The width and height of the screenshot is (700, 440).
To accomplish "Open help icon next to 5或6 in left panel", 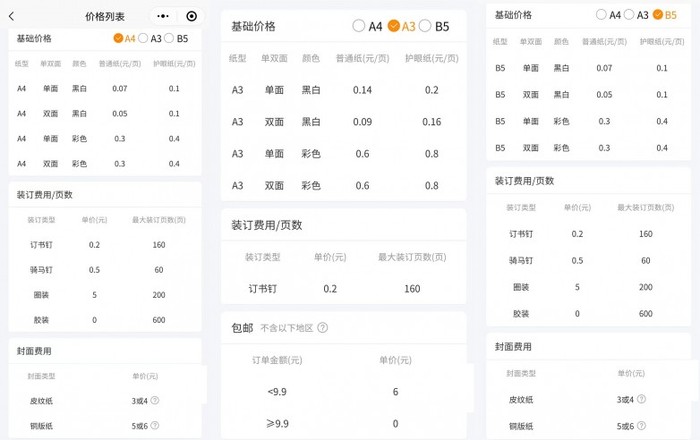I will (155, 425).
